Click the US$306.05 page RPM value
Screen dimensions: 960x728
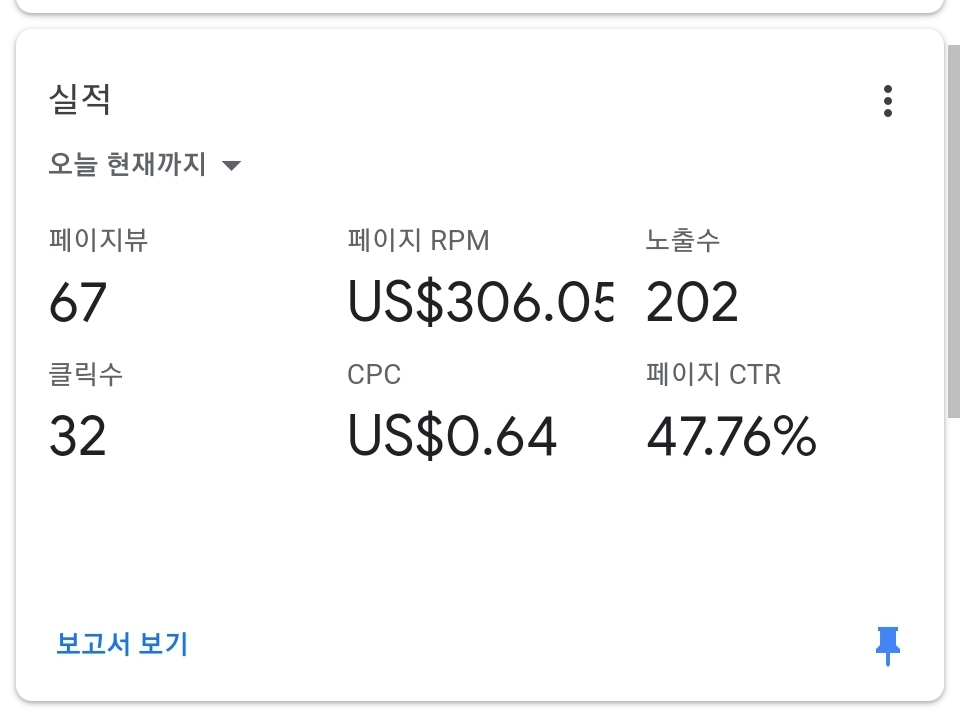pos(480,303)
